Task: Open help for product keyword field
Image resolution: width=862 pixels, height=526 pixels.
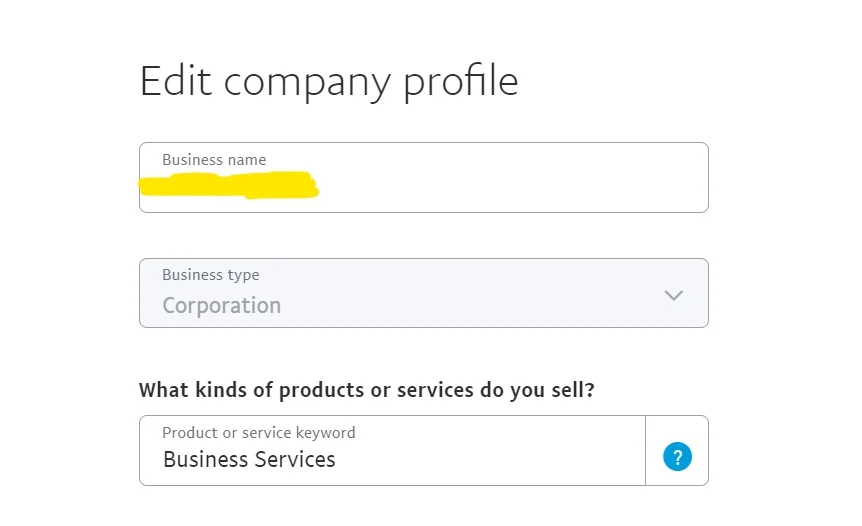Action: (x=677, y=457)
